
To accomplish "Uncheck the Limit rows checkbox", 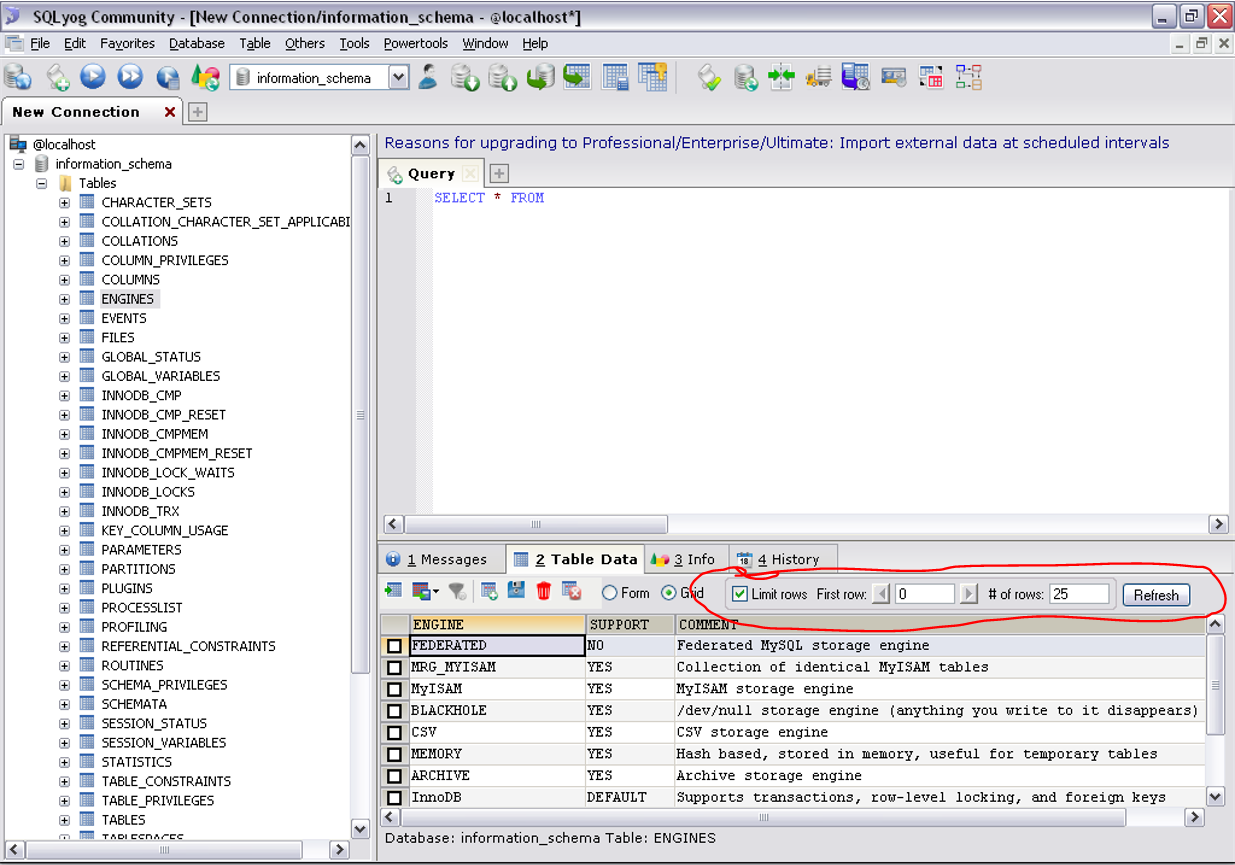I will point(740,594).
